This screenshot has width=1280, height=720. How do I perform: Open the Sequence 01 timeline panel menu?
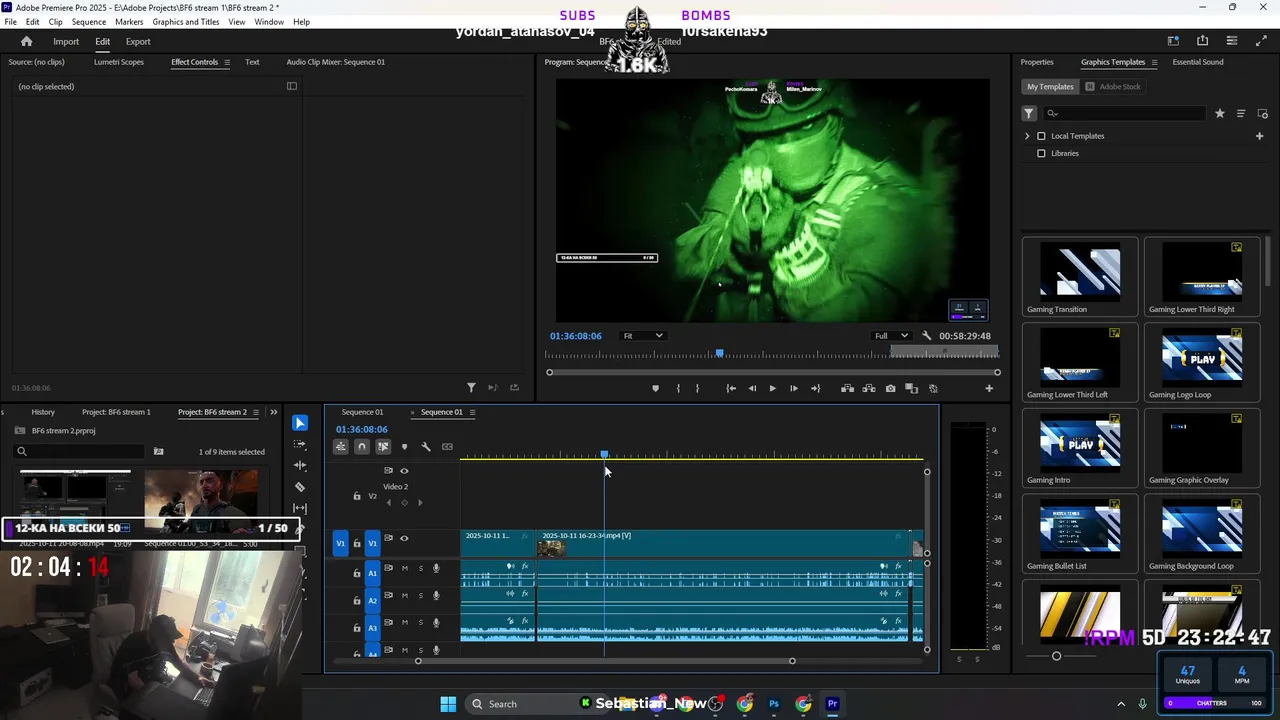tap(472, 412)
